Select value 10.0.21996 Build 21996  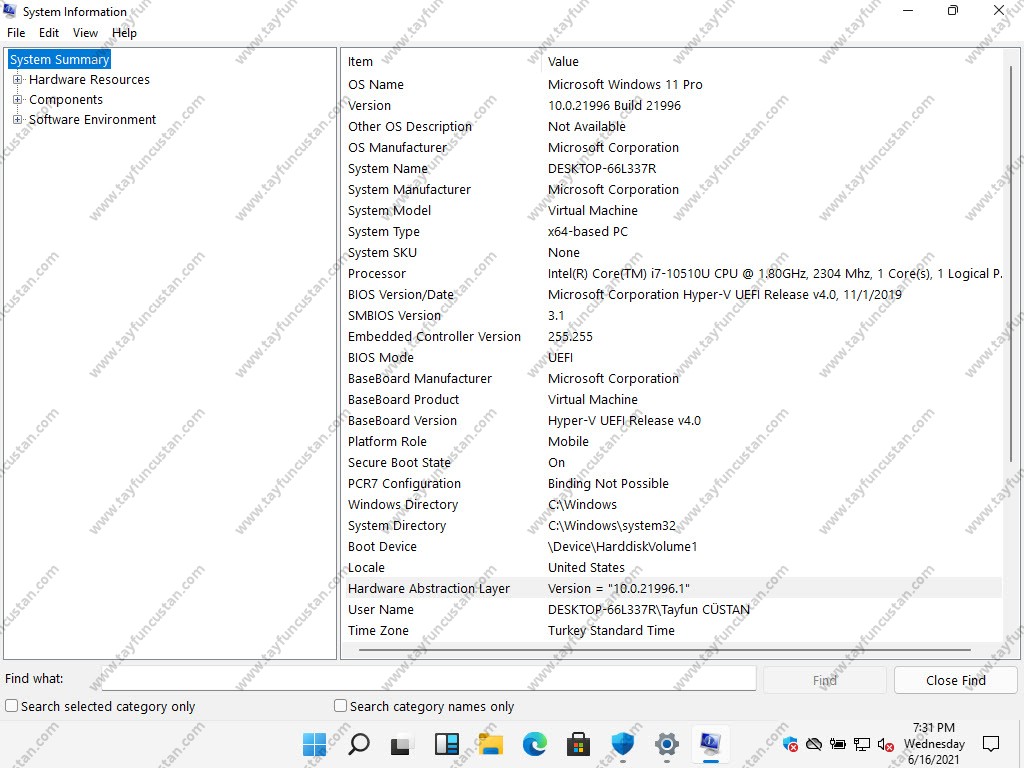[614, 105]
